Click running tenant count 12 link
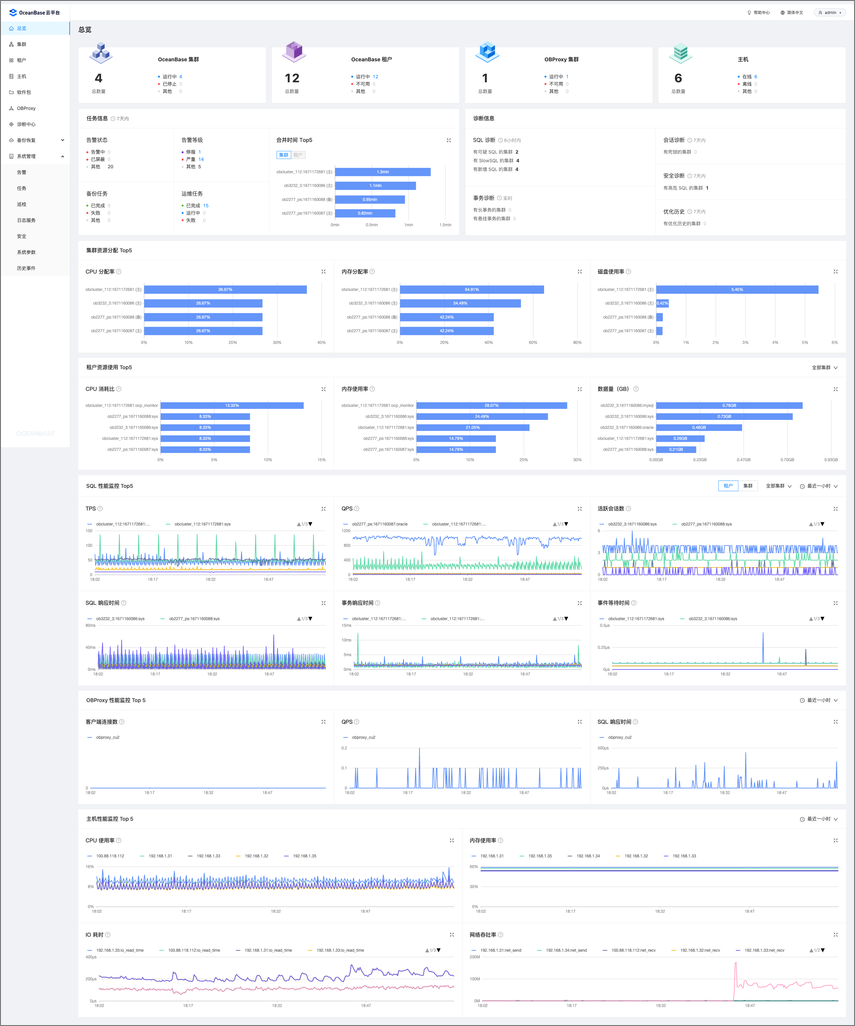The image size is (855, 1026). pos(375,77)
